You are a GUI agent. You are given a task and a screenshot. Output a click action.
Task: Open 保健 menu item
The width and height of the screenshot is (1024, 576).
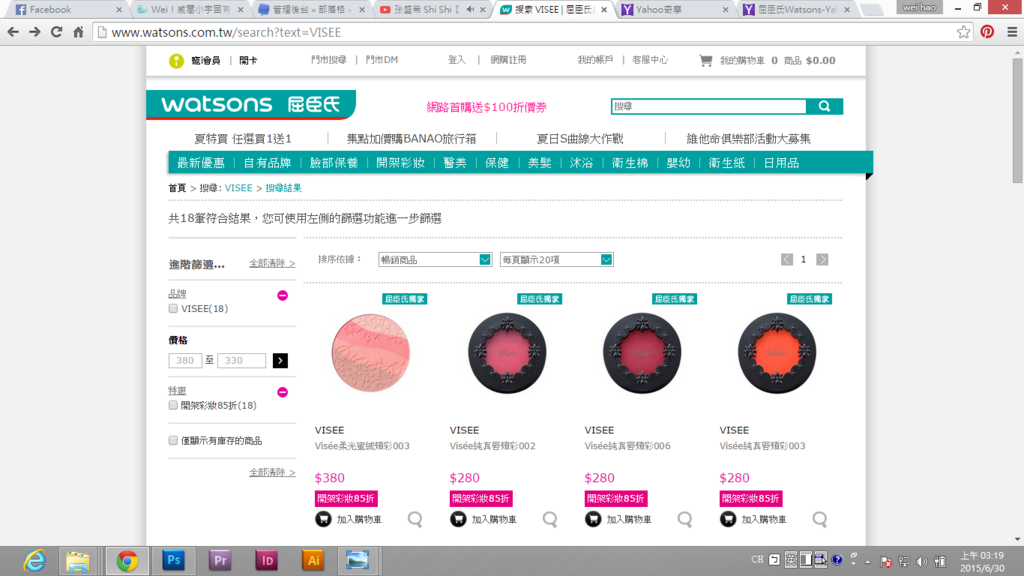pos(497,163)
